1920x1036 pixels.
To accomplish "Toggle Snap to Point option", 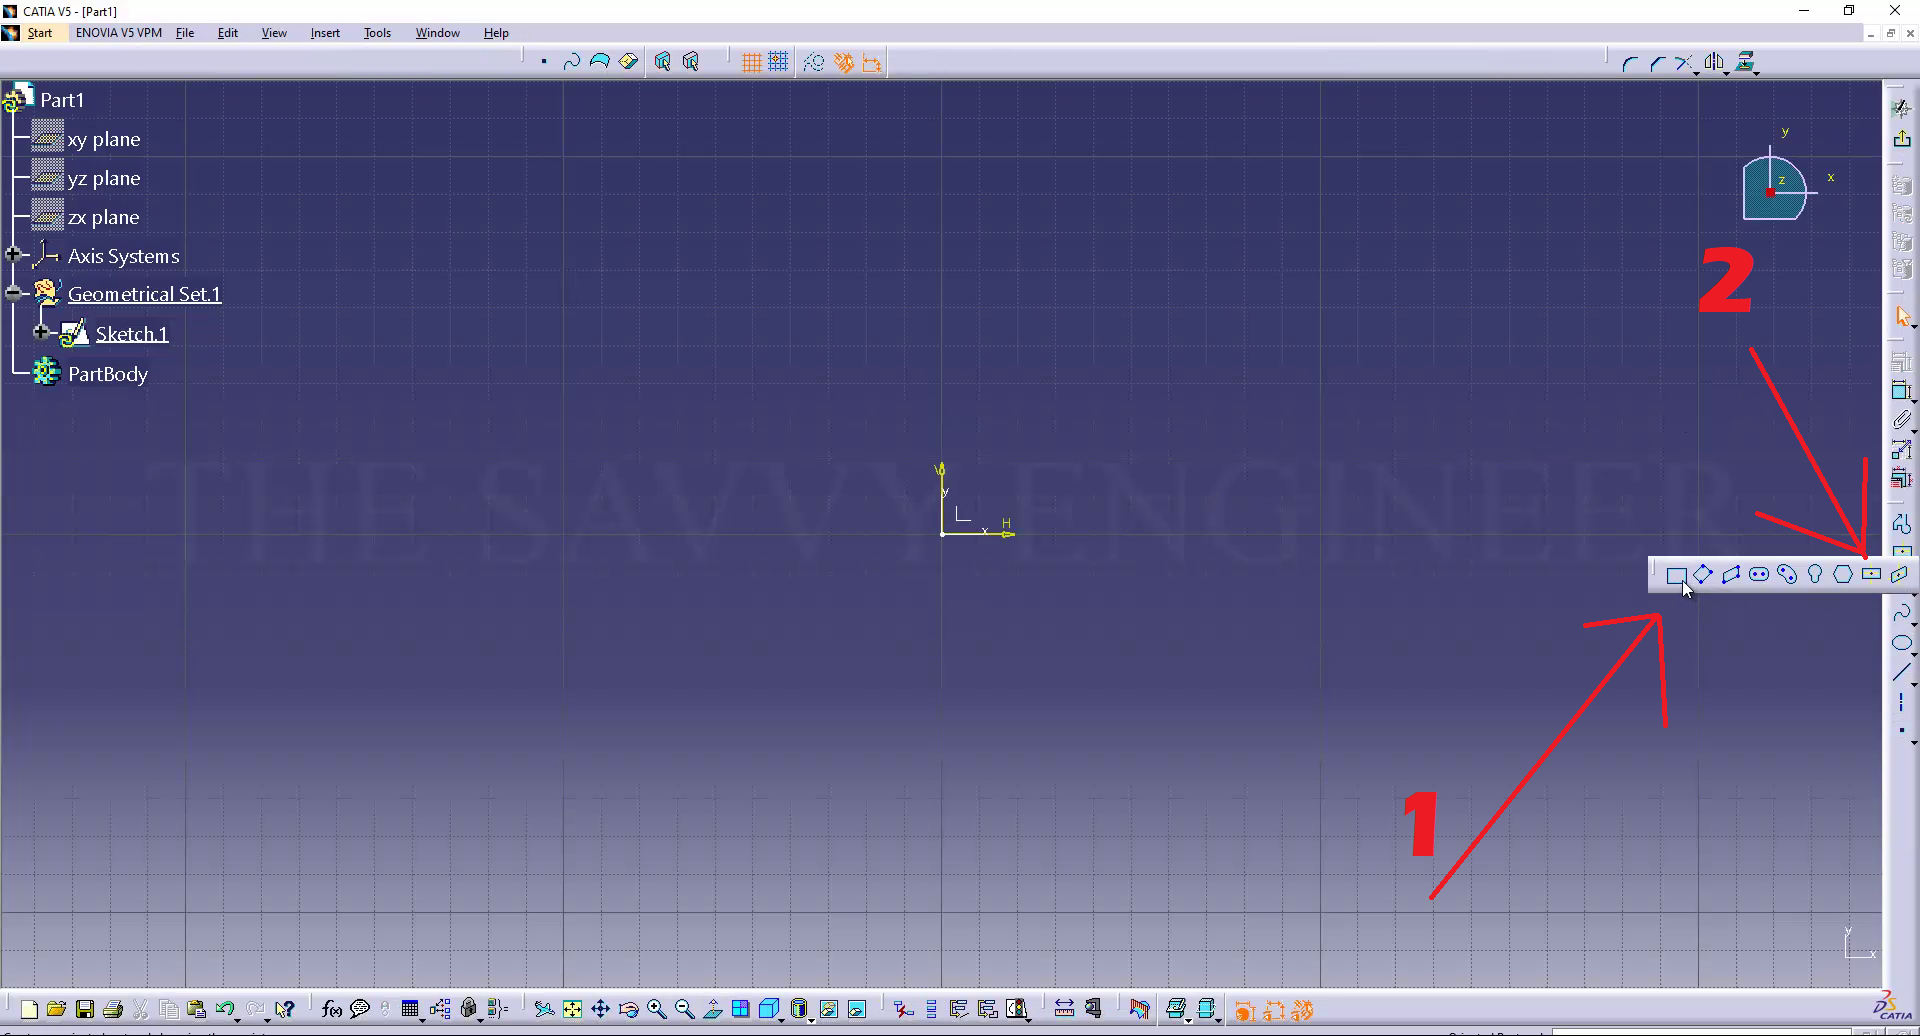I will 778,63.
